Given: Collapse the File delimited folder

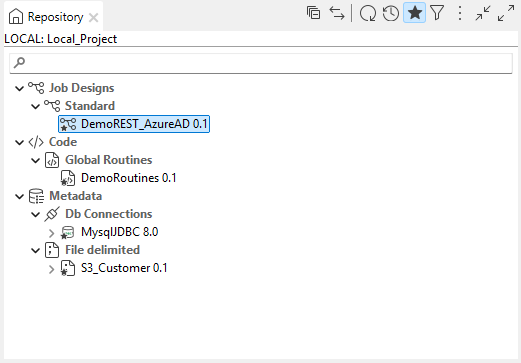Looking at the screenshot, I should [35, 250].
